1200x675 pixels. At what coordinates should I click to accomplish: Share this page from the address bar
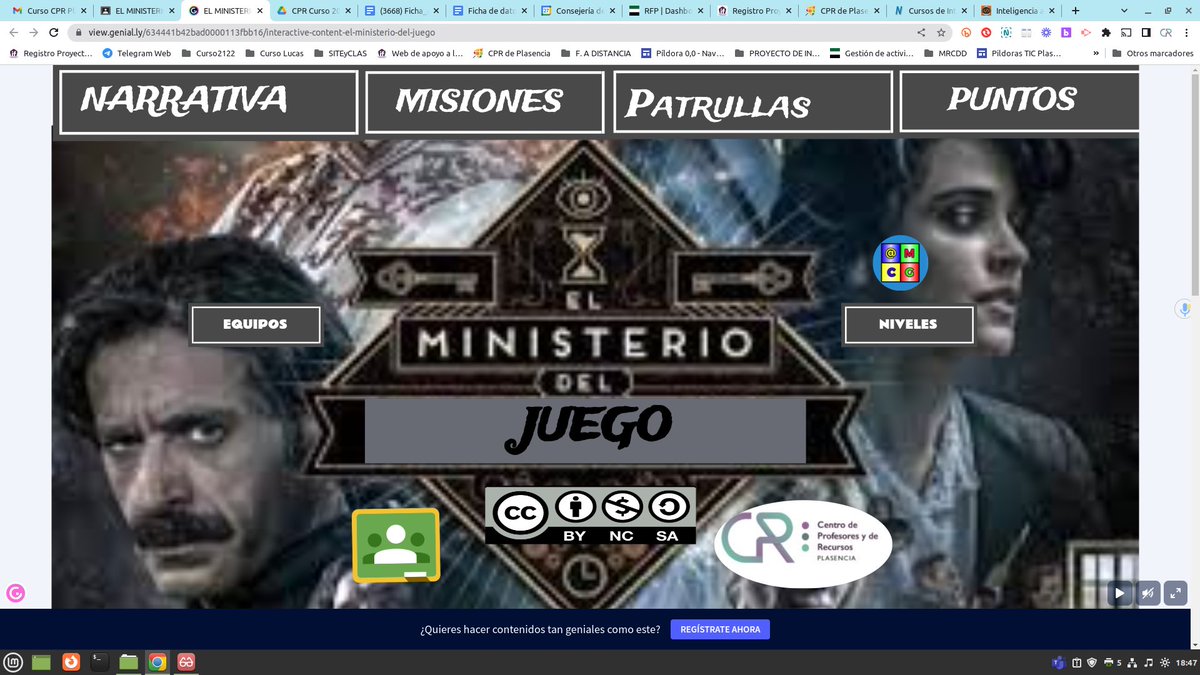(920, 32)
